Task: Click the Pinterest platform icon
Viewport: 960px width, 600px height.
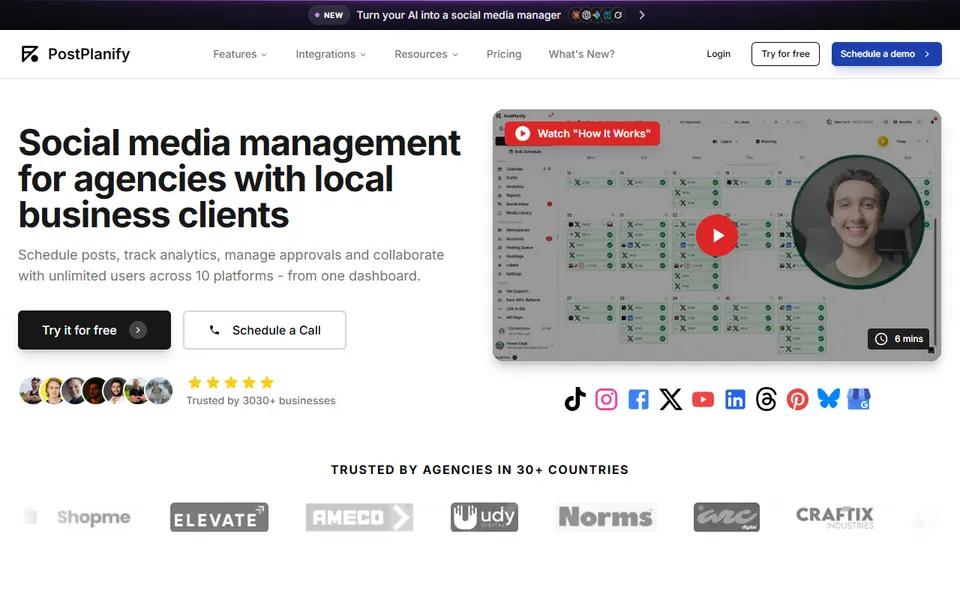Action: 797,399
